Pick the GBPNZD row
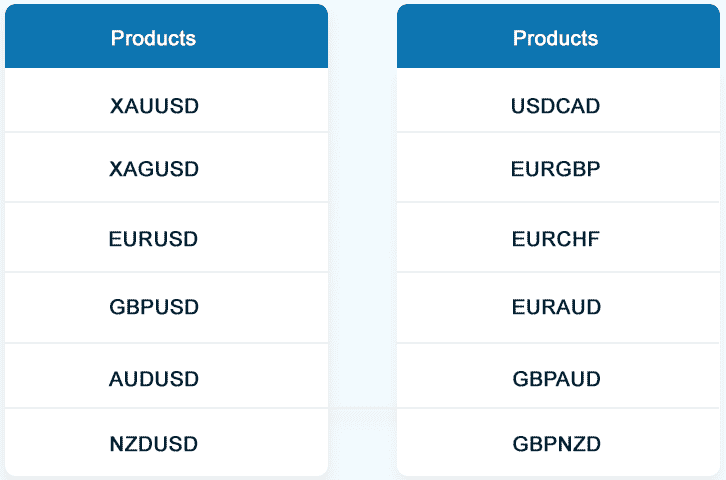Screen dimensions: 726x480 pyautogui.click(x=555, y=443)
